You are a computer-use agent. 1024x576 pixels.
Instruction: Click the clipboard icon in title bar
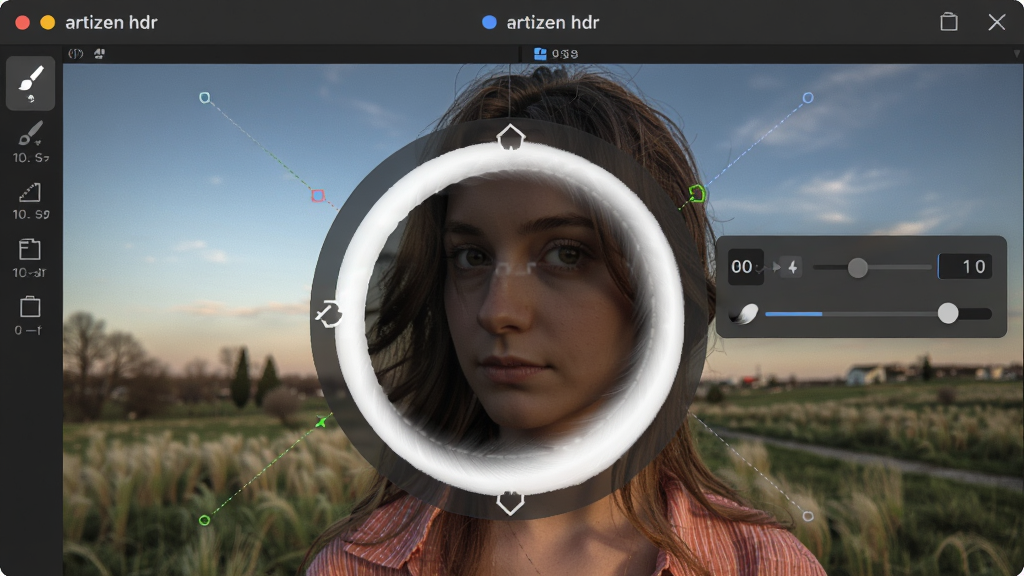coord(949,22)
